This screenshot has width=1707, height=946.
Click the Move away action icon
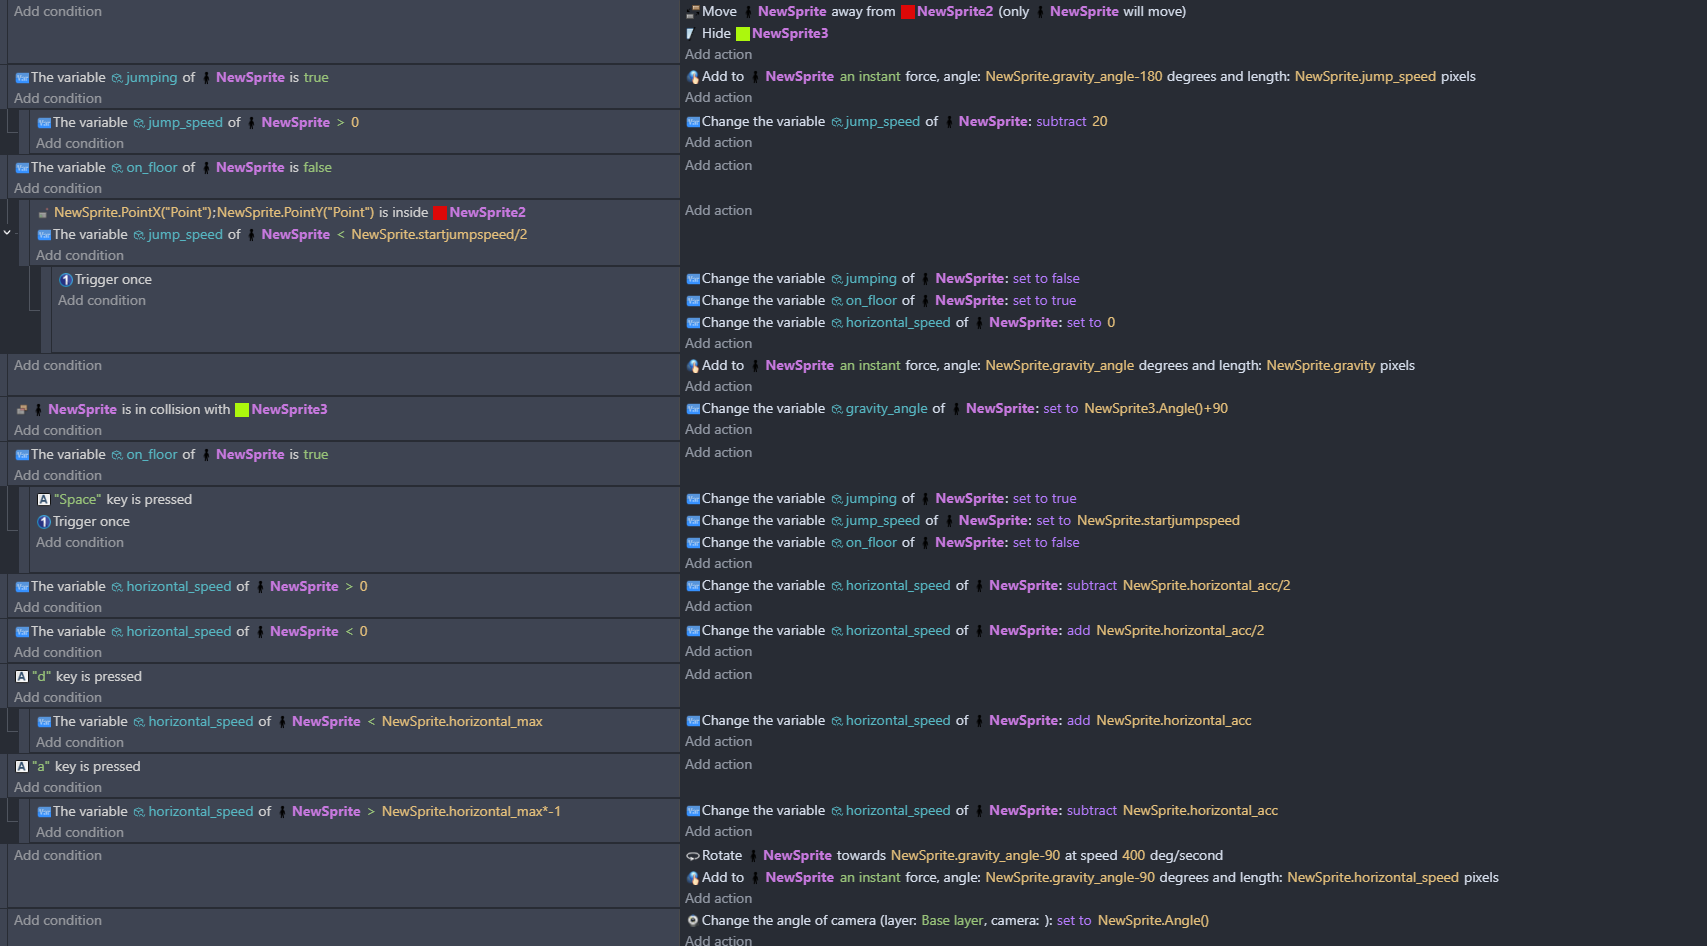[x=692, y=12]
